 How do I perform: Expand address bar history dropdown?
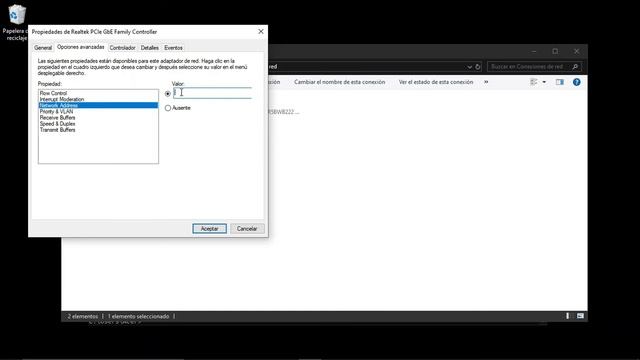pyautogui.click(x=469, y=67)
